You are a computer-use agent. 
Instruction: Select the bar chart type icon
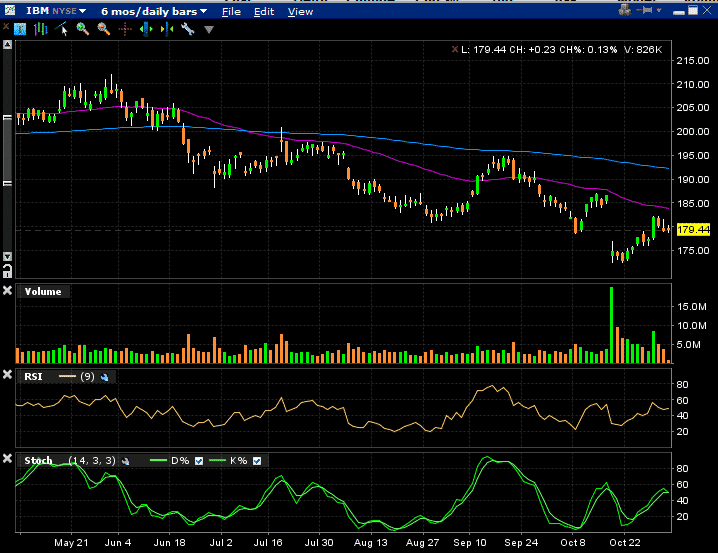pos(41,29)
